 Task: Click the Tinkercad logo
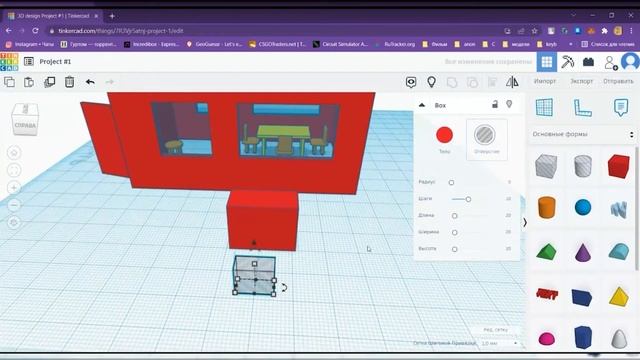coord(9,62)
